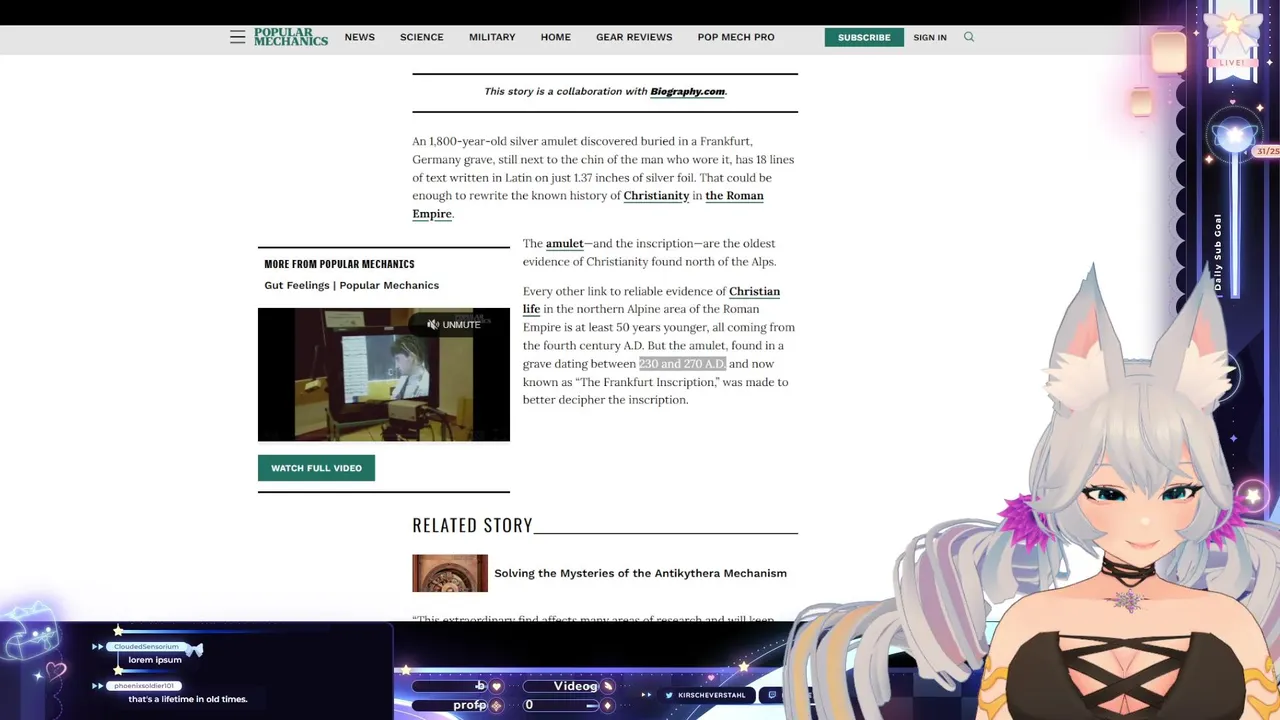
Task: Click the Daily Sub Goal progress bar
Action: (1235, 225)
